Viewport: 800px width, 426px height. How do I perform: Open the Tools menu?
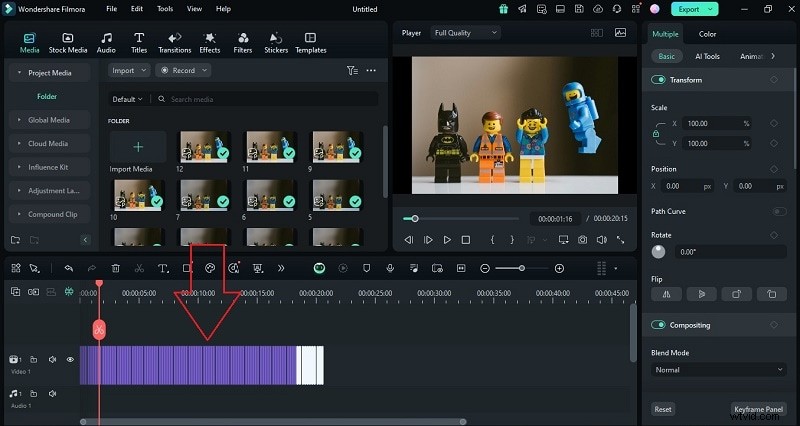tap(165, 9)
